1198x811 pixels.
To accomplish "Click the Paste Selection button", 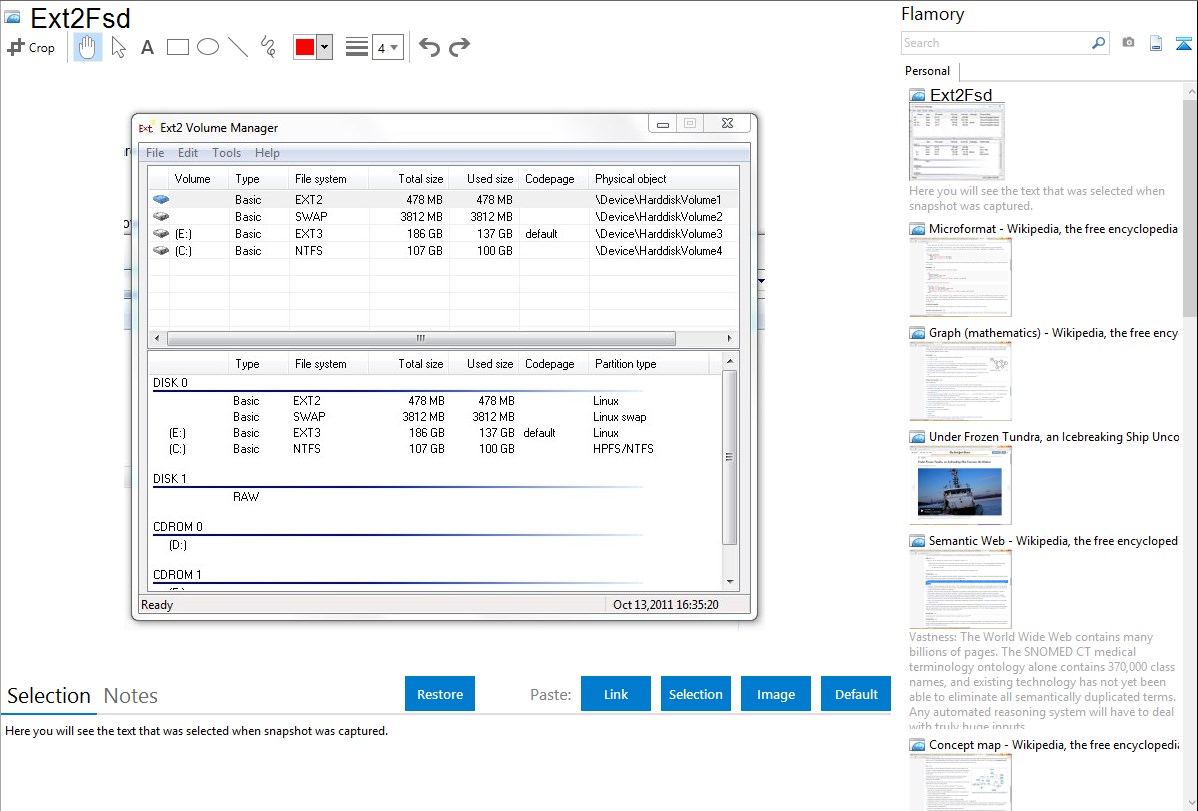I will point(695,694).
